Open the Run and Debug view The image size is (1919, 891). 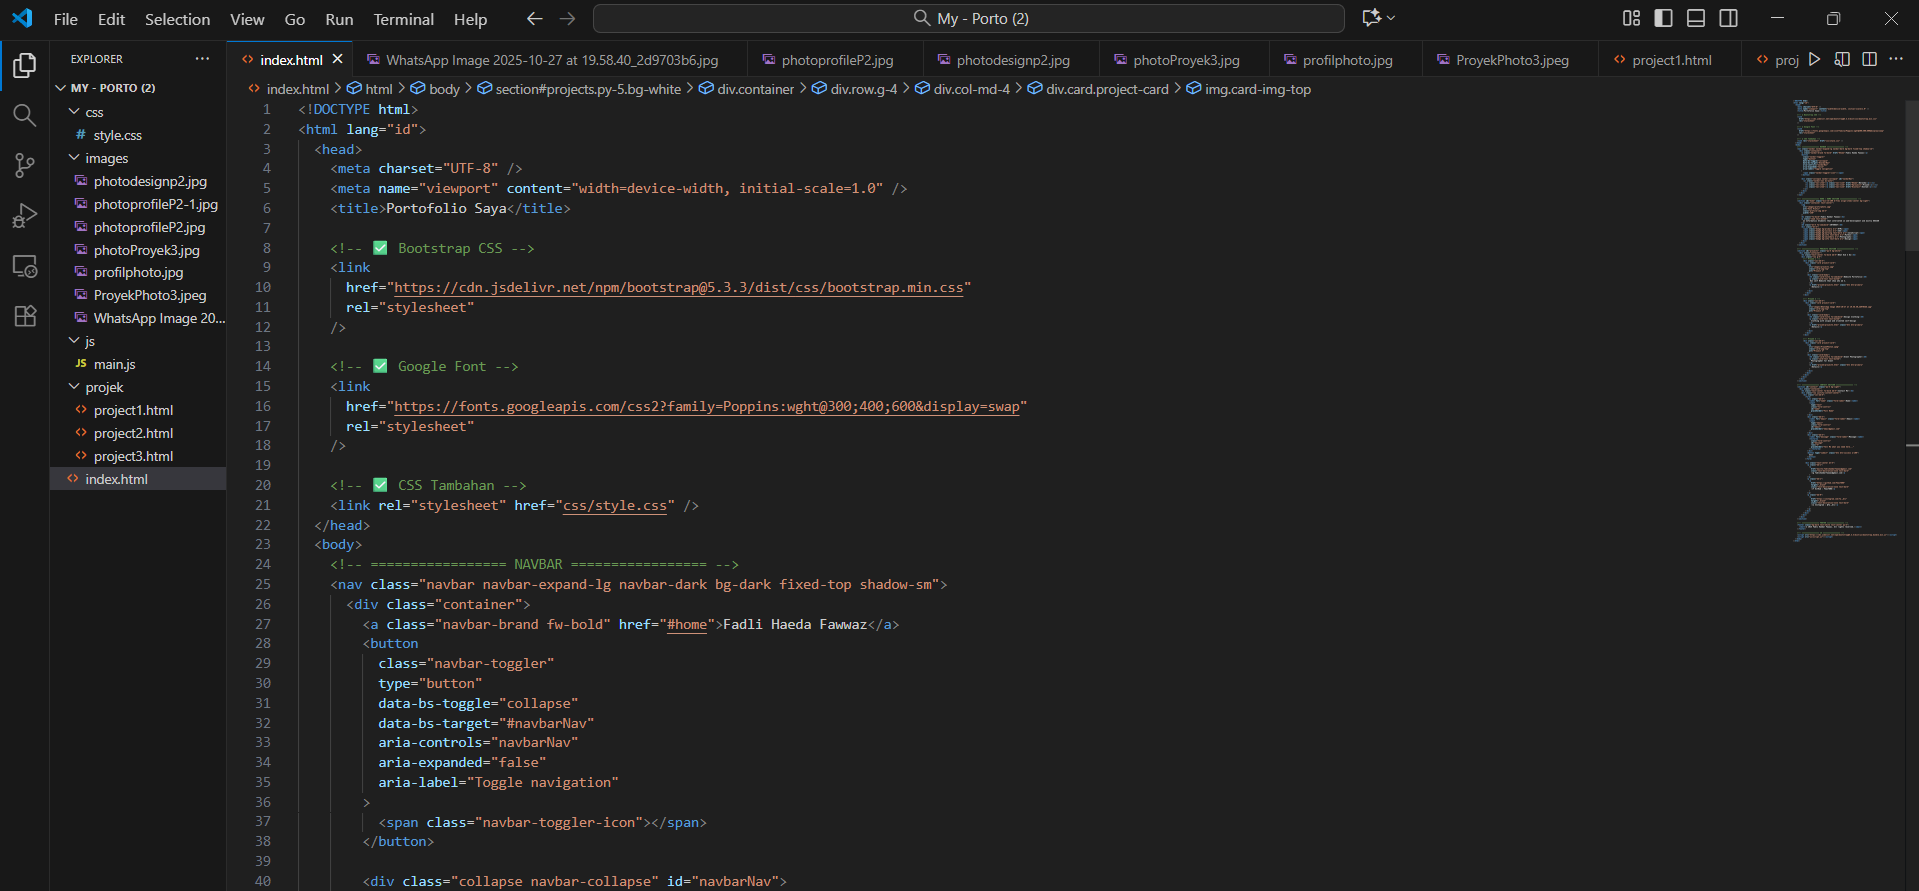pyautogui.click(x=25, y=216)
